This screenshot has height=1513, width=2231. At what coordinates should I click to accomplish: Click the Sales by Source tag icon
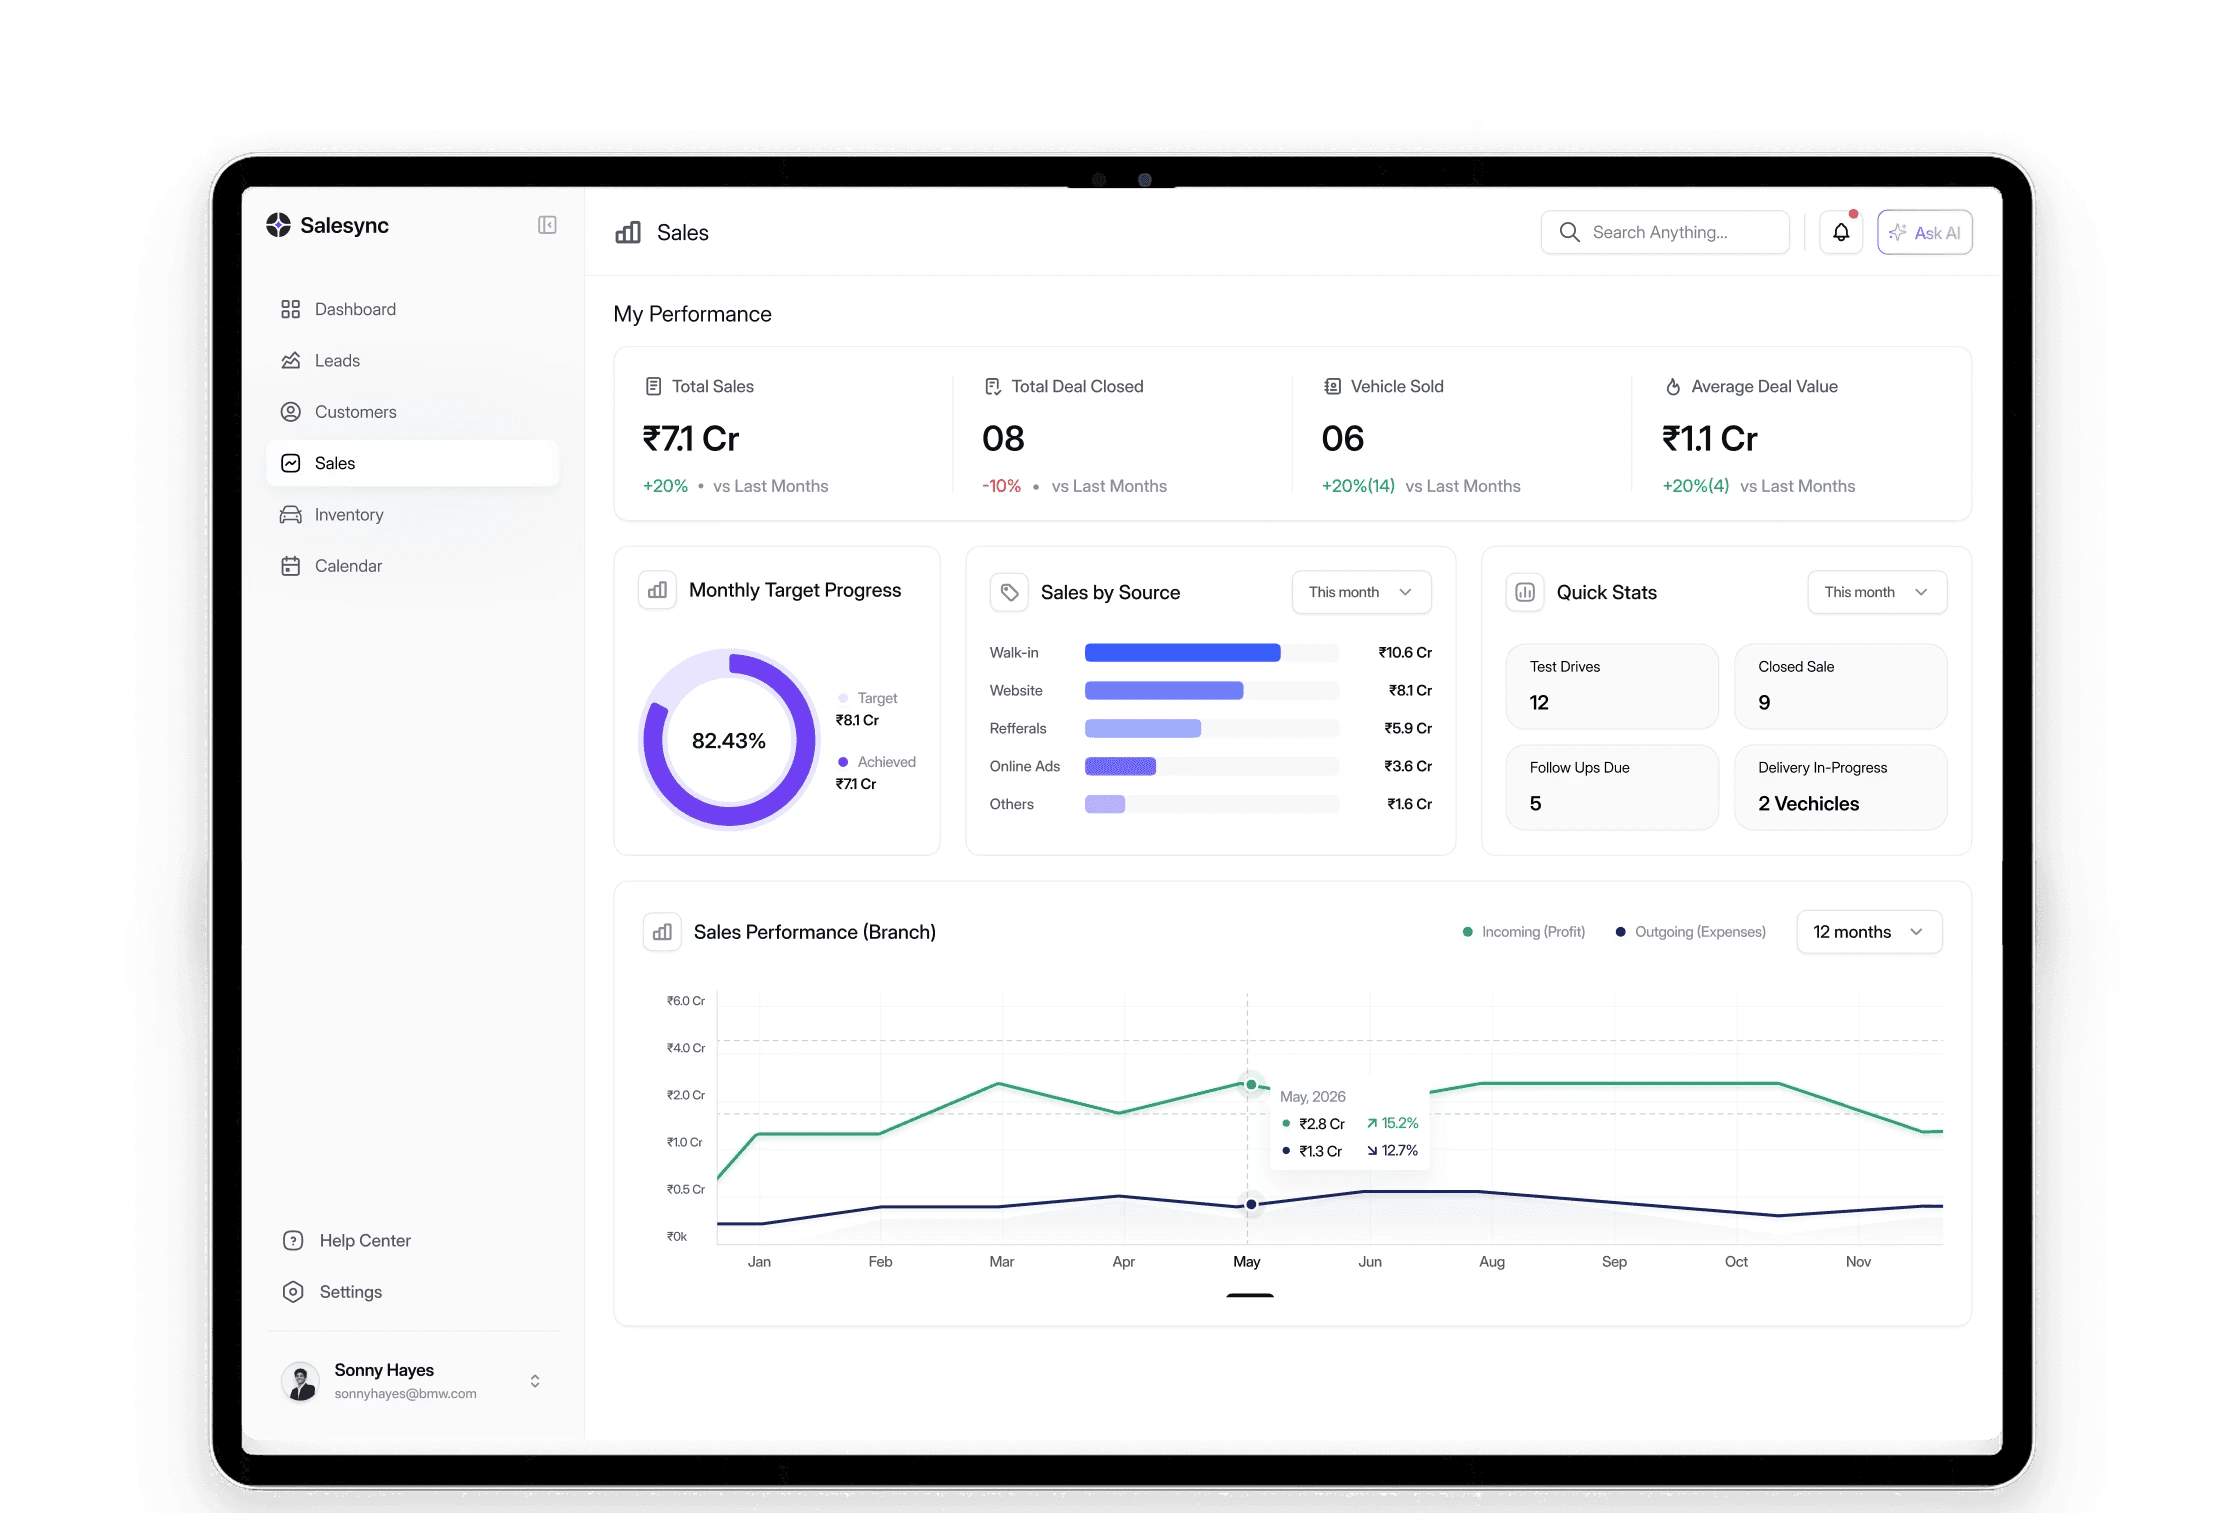click(x=1010, y=592)
